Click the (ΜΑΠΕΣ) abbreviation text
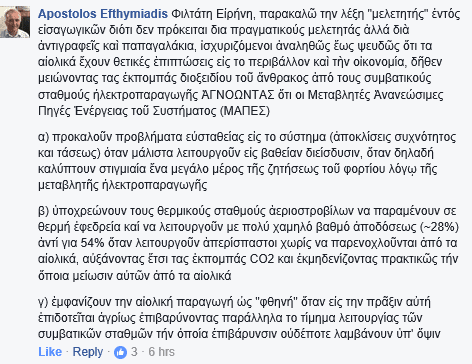 [x=245, y=111]
